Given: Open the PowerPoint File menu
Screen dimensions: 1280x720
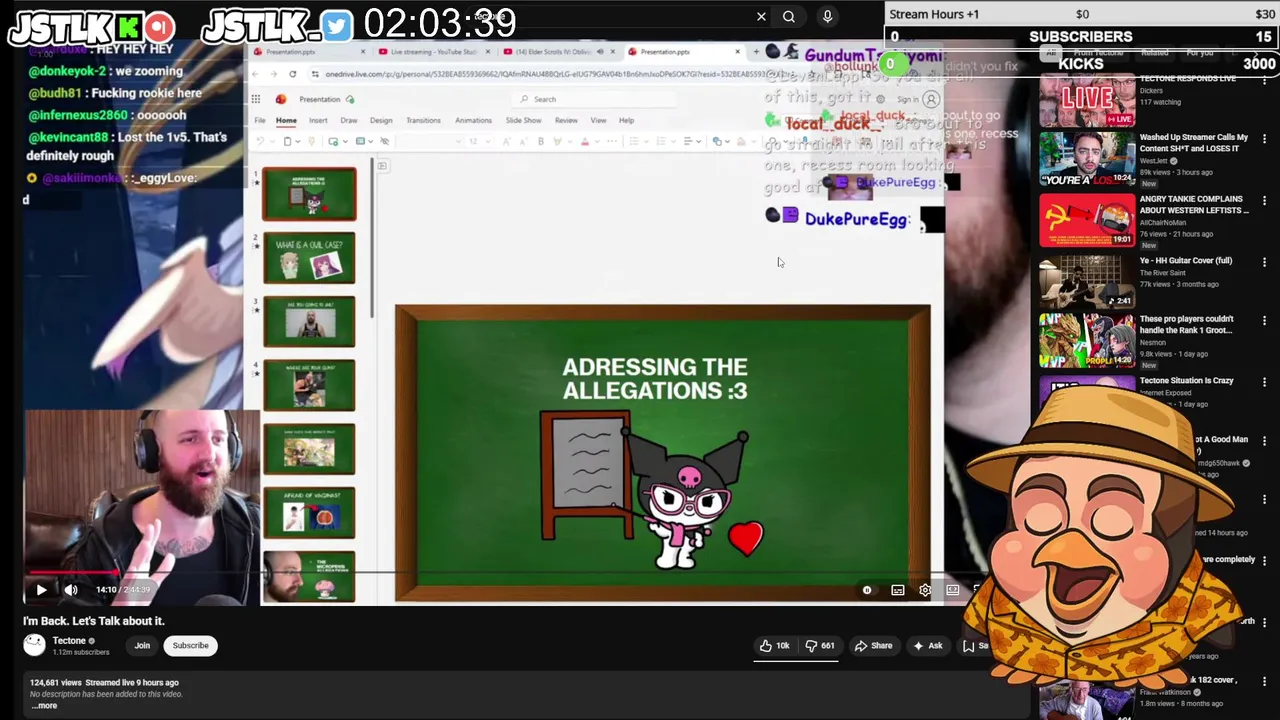Looking at the screenshot, I should pos(260,120).
